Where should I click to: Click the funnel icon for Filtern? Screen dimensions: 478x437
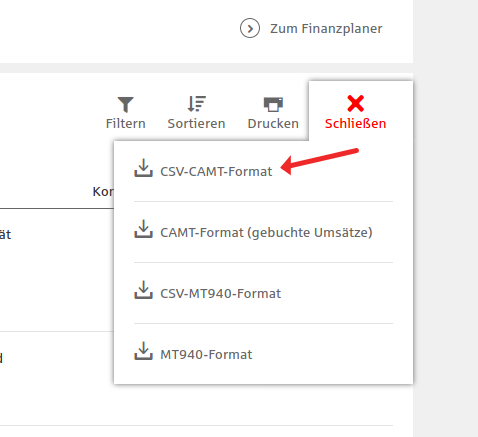126,104
